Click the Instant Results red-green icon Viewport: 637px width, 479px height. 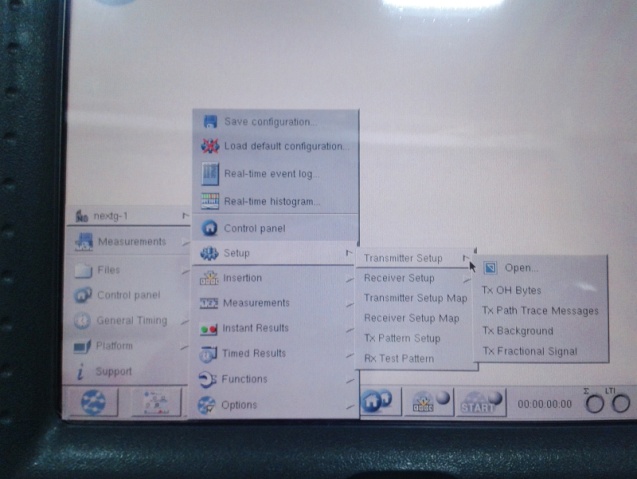coord(208,328)
